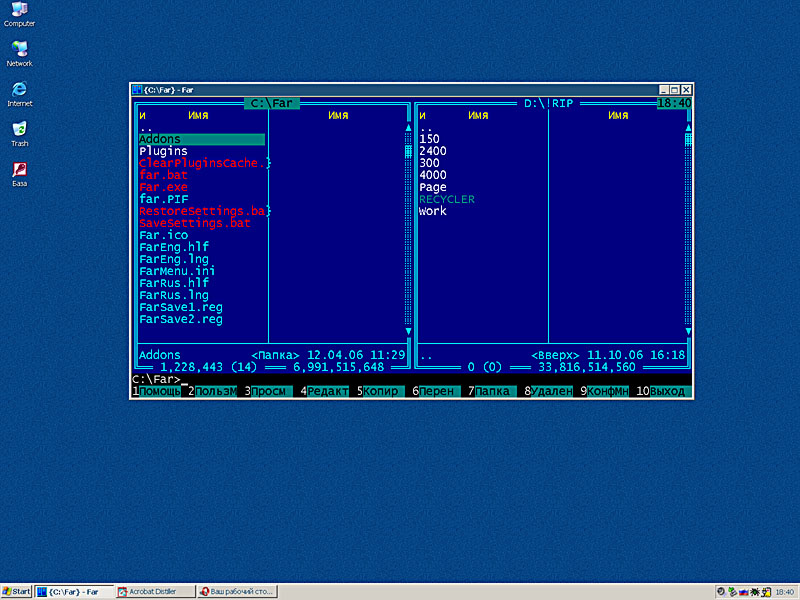The height and width of the screenshot is (600, 800).
Task: Select the Page folder in right panel
Action: click(x=433, y=187)
